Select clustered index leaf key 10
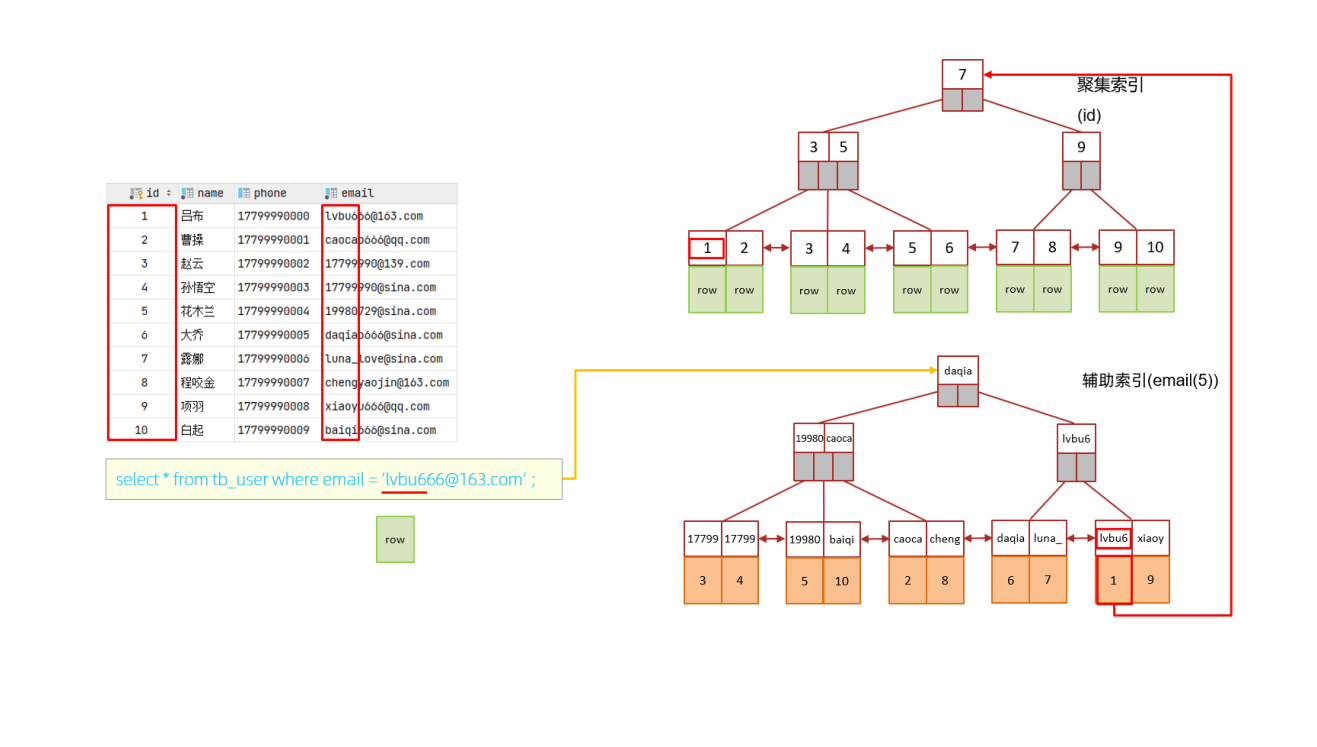1317x747 pixels. 1155,247
